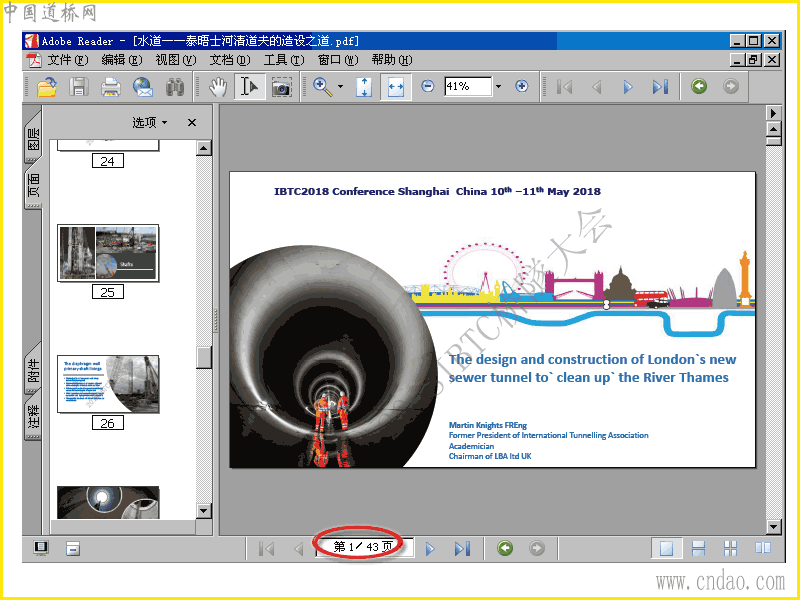Click the Print icon in toolbar

pyautogui.click(x=110, y=87)
